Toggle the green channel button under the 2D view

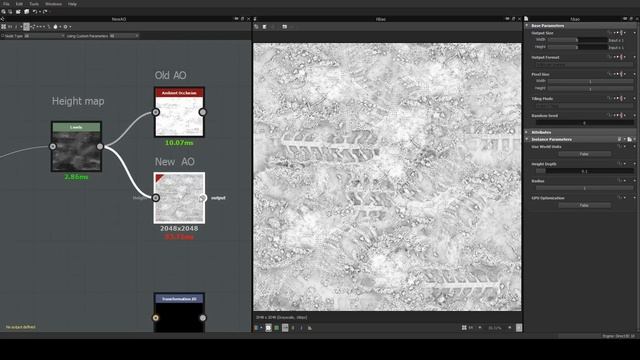(276, 328)
